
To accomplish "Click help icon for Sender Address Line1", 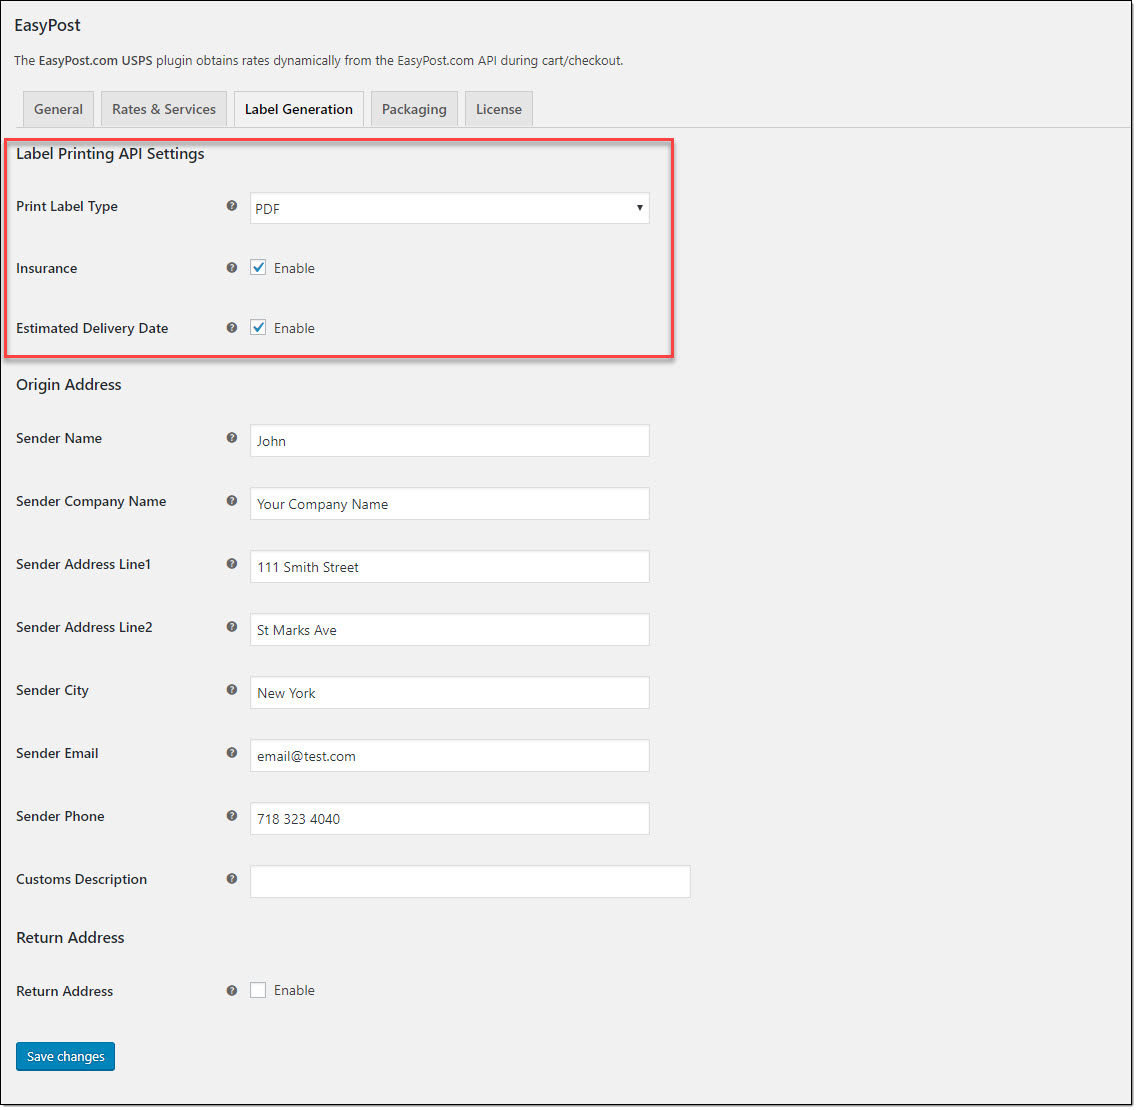I will click(231, 564).
